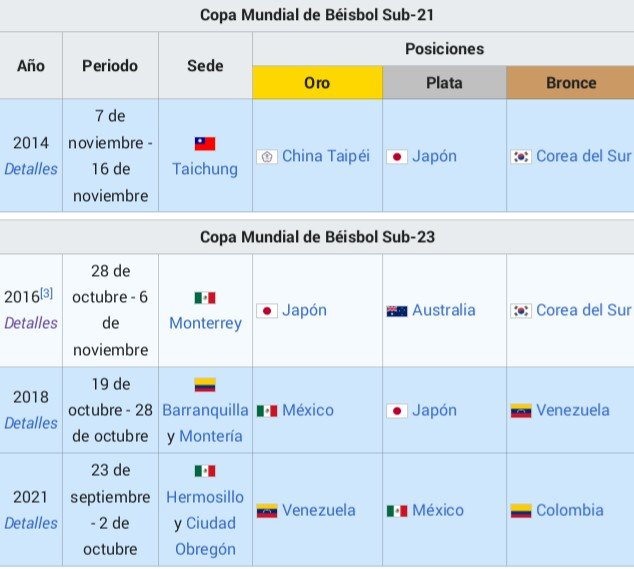Follow the Montería link
The image size is (634, 569).
[x=211, y=436]
